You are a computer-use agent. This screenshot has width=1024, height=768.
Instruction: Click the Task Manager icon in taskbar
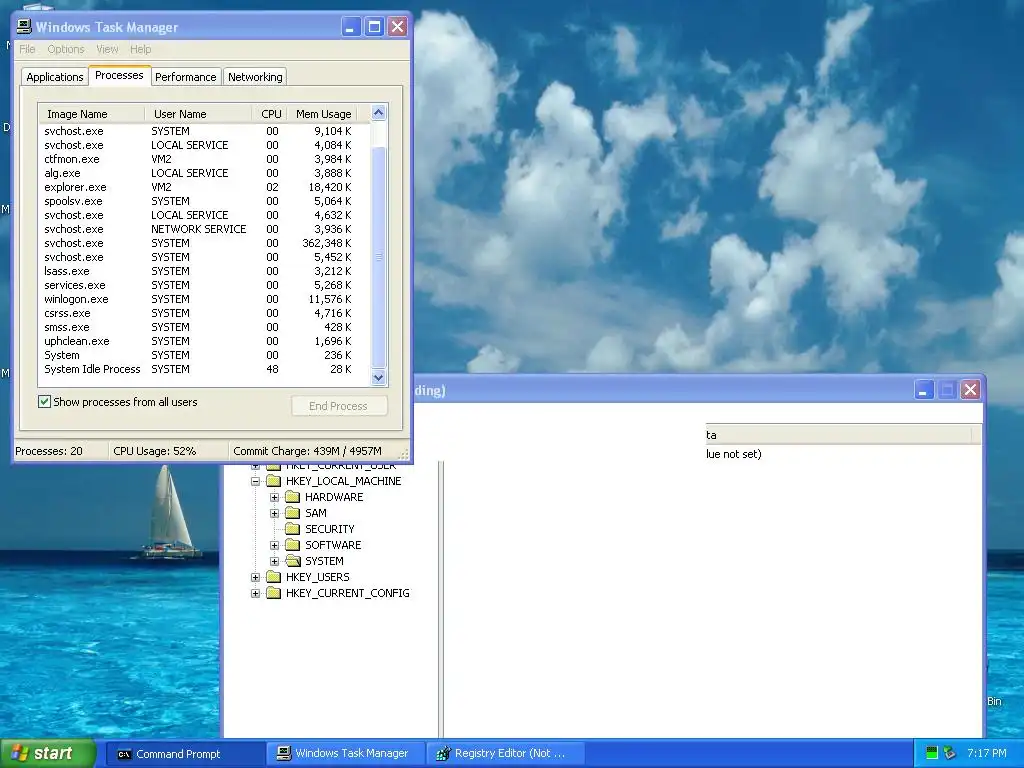pyautogui.click(x=283, y=753)
